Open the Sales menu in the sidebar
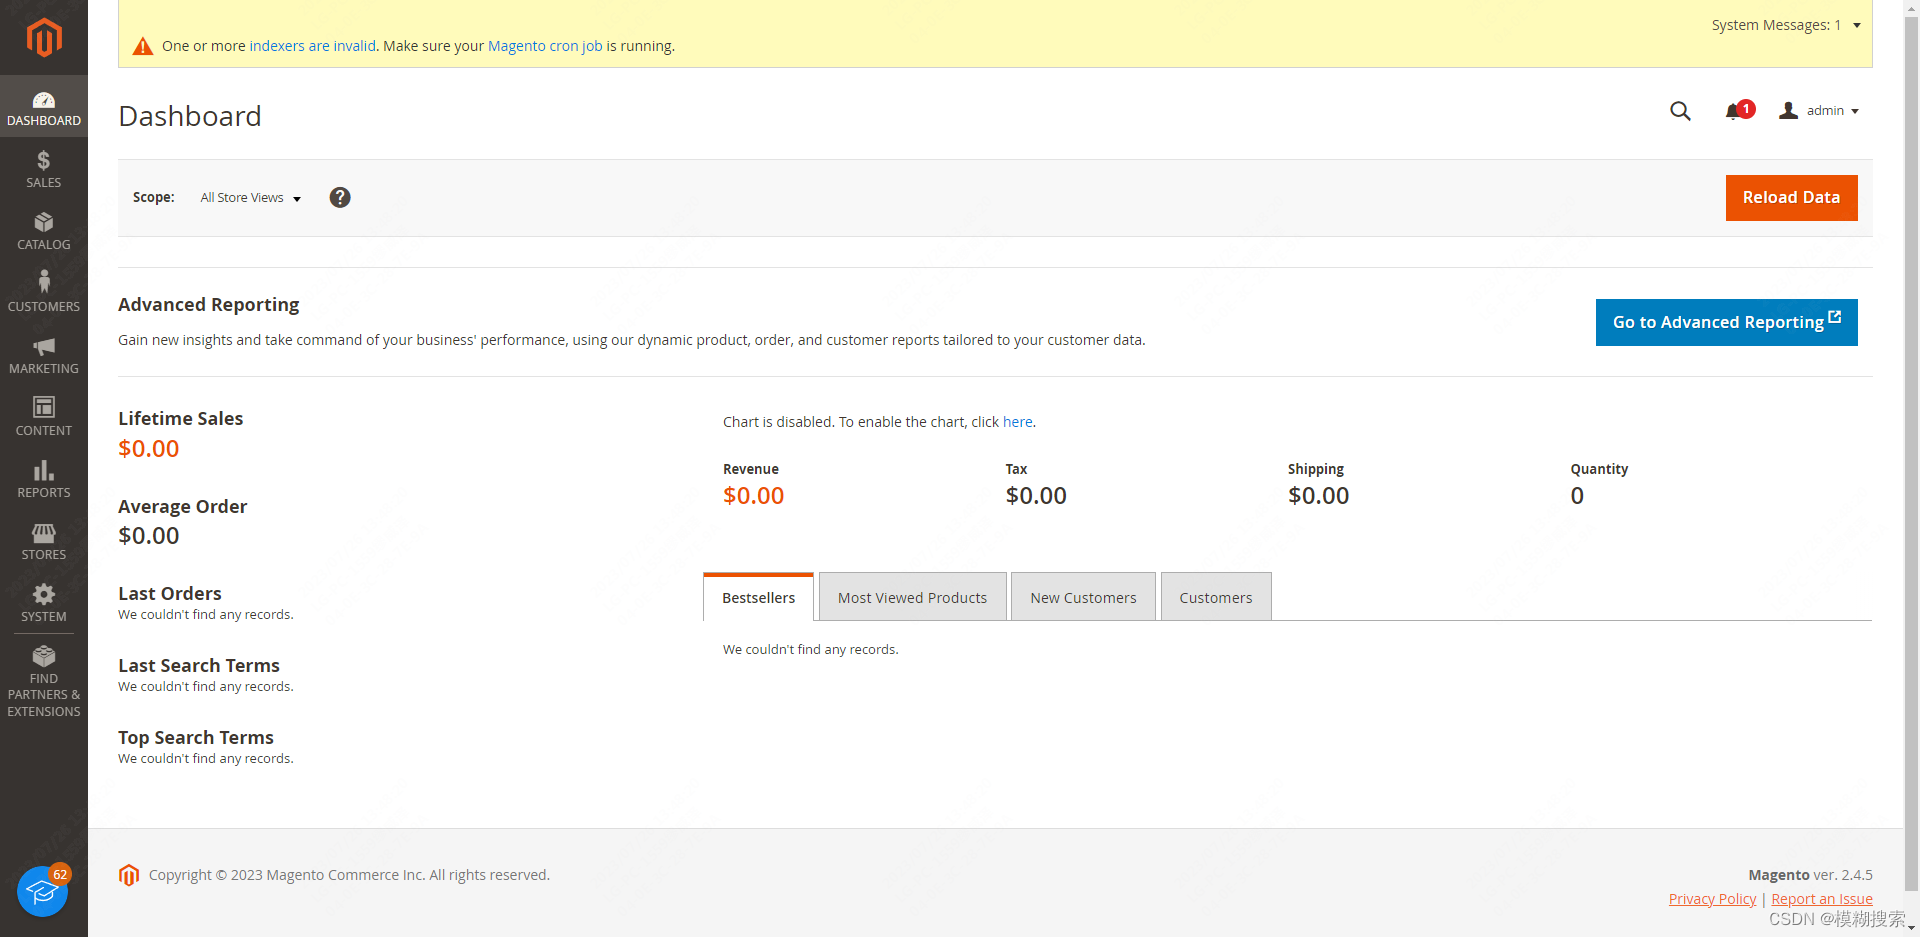1920x937 pixels. click(44, 169)
